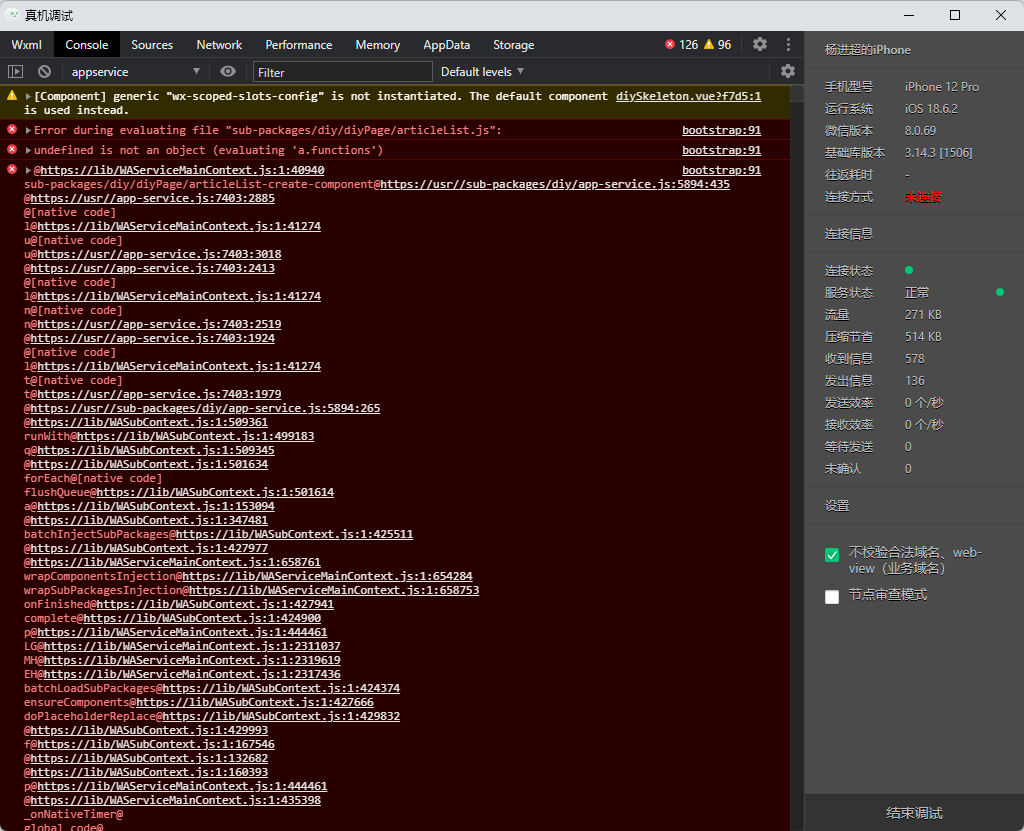The image size is (1024, 831).
Task: Click the eye live expression icon
Action: click(228, 72)
